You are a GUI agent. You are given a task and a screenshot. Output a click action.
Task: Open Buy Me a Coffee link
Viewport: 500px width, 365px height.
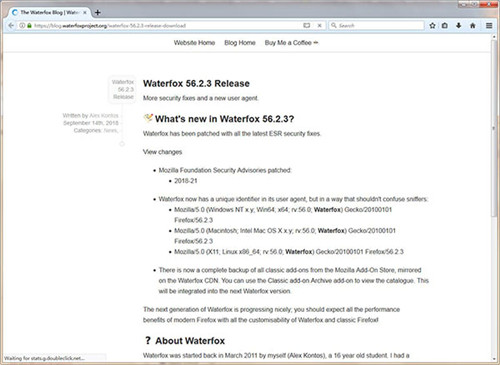coord(291,43)
